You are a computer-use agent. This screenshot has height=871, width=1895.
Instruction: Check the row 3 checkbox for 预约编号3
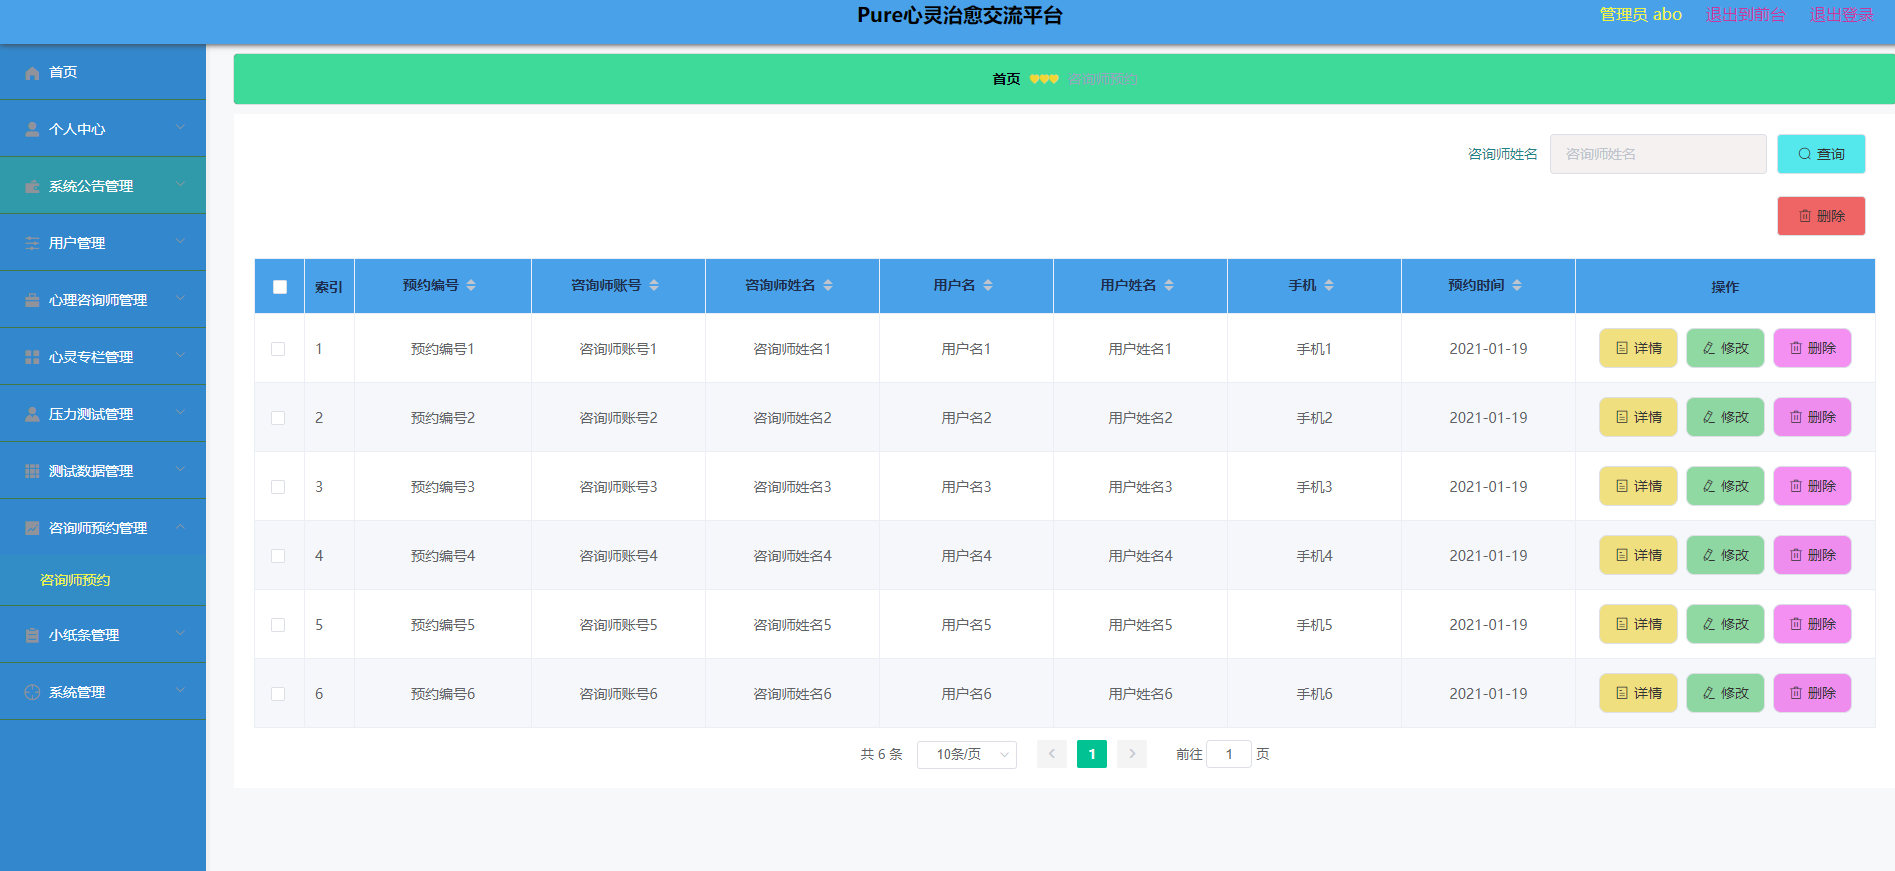[x=278, y=487]
